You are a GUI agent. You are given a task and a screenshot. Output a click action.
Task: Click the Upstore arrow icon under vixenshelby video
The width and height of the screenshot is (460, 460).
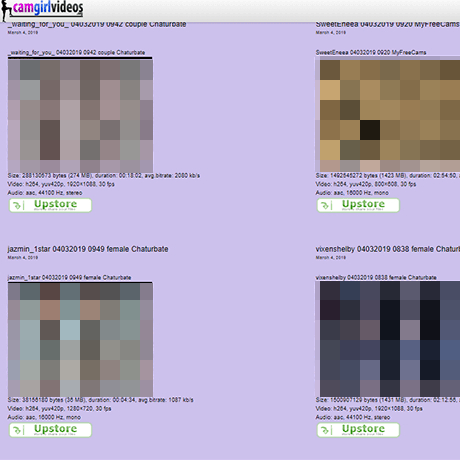325,430
